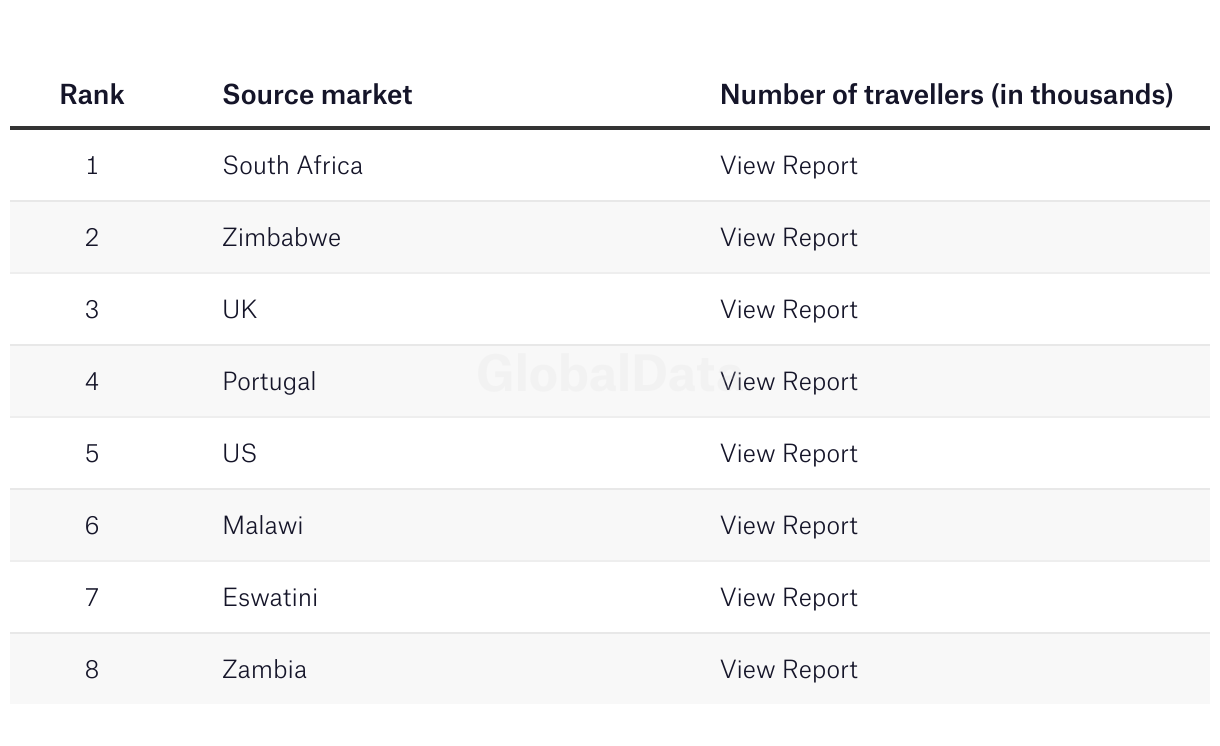Open View Report link for Zambia
The height and width of the screenshot is (746, 1220).
tap(788, 670)
